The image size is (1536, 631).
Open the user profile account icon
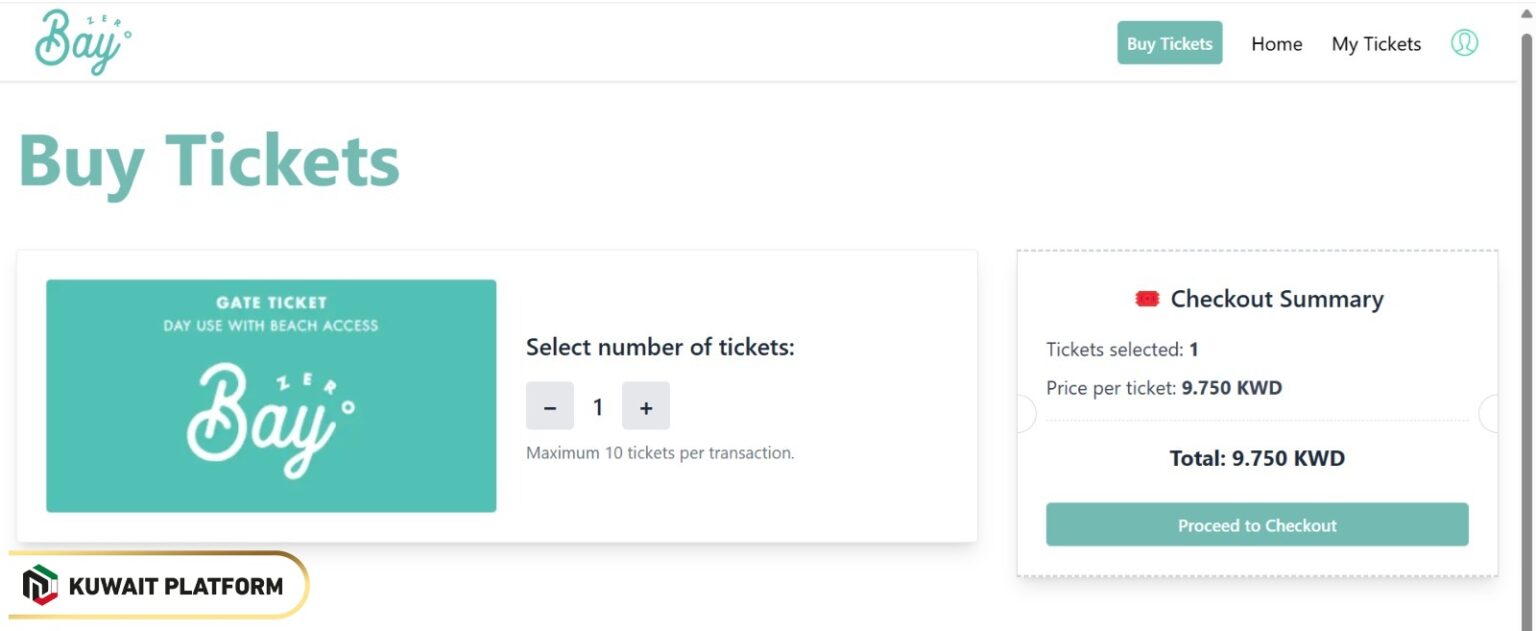[x=1464, y=43]
